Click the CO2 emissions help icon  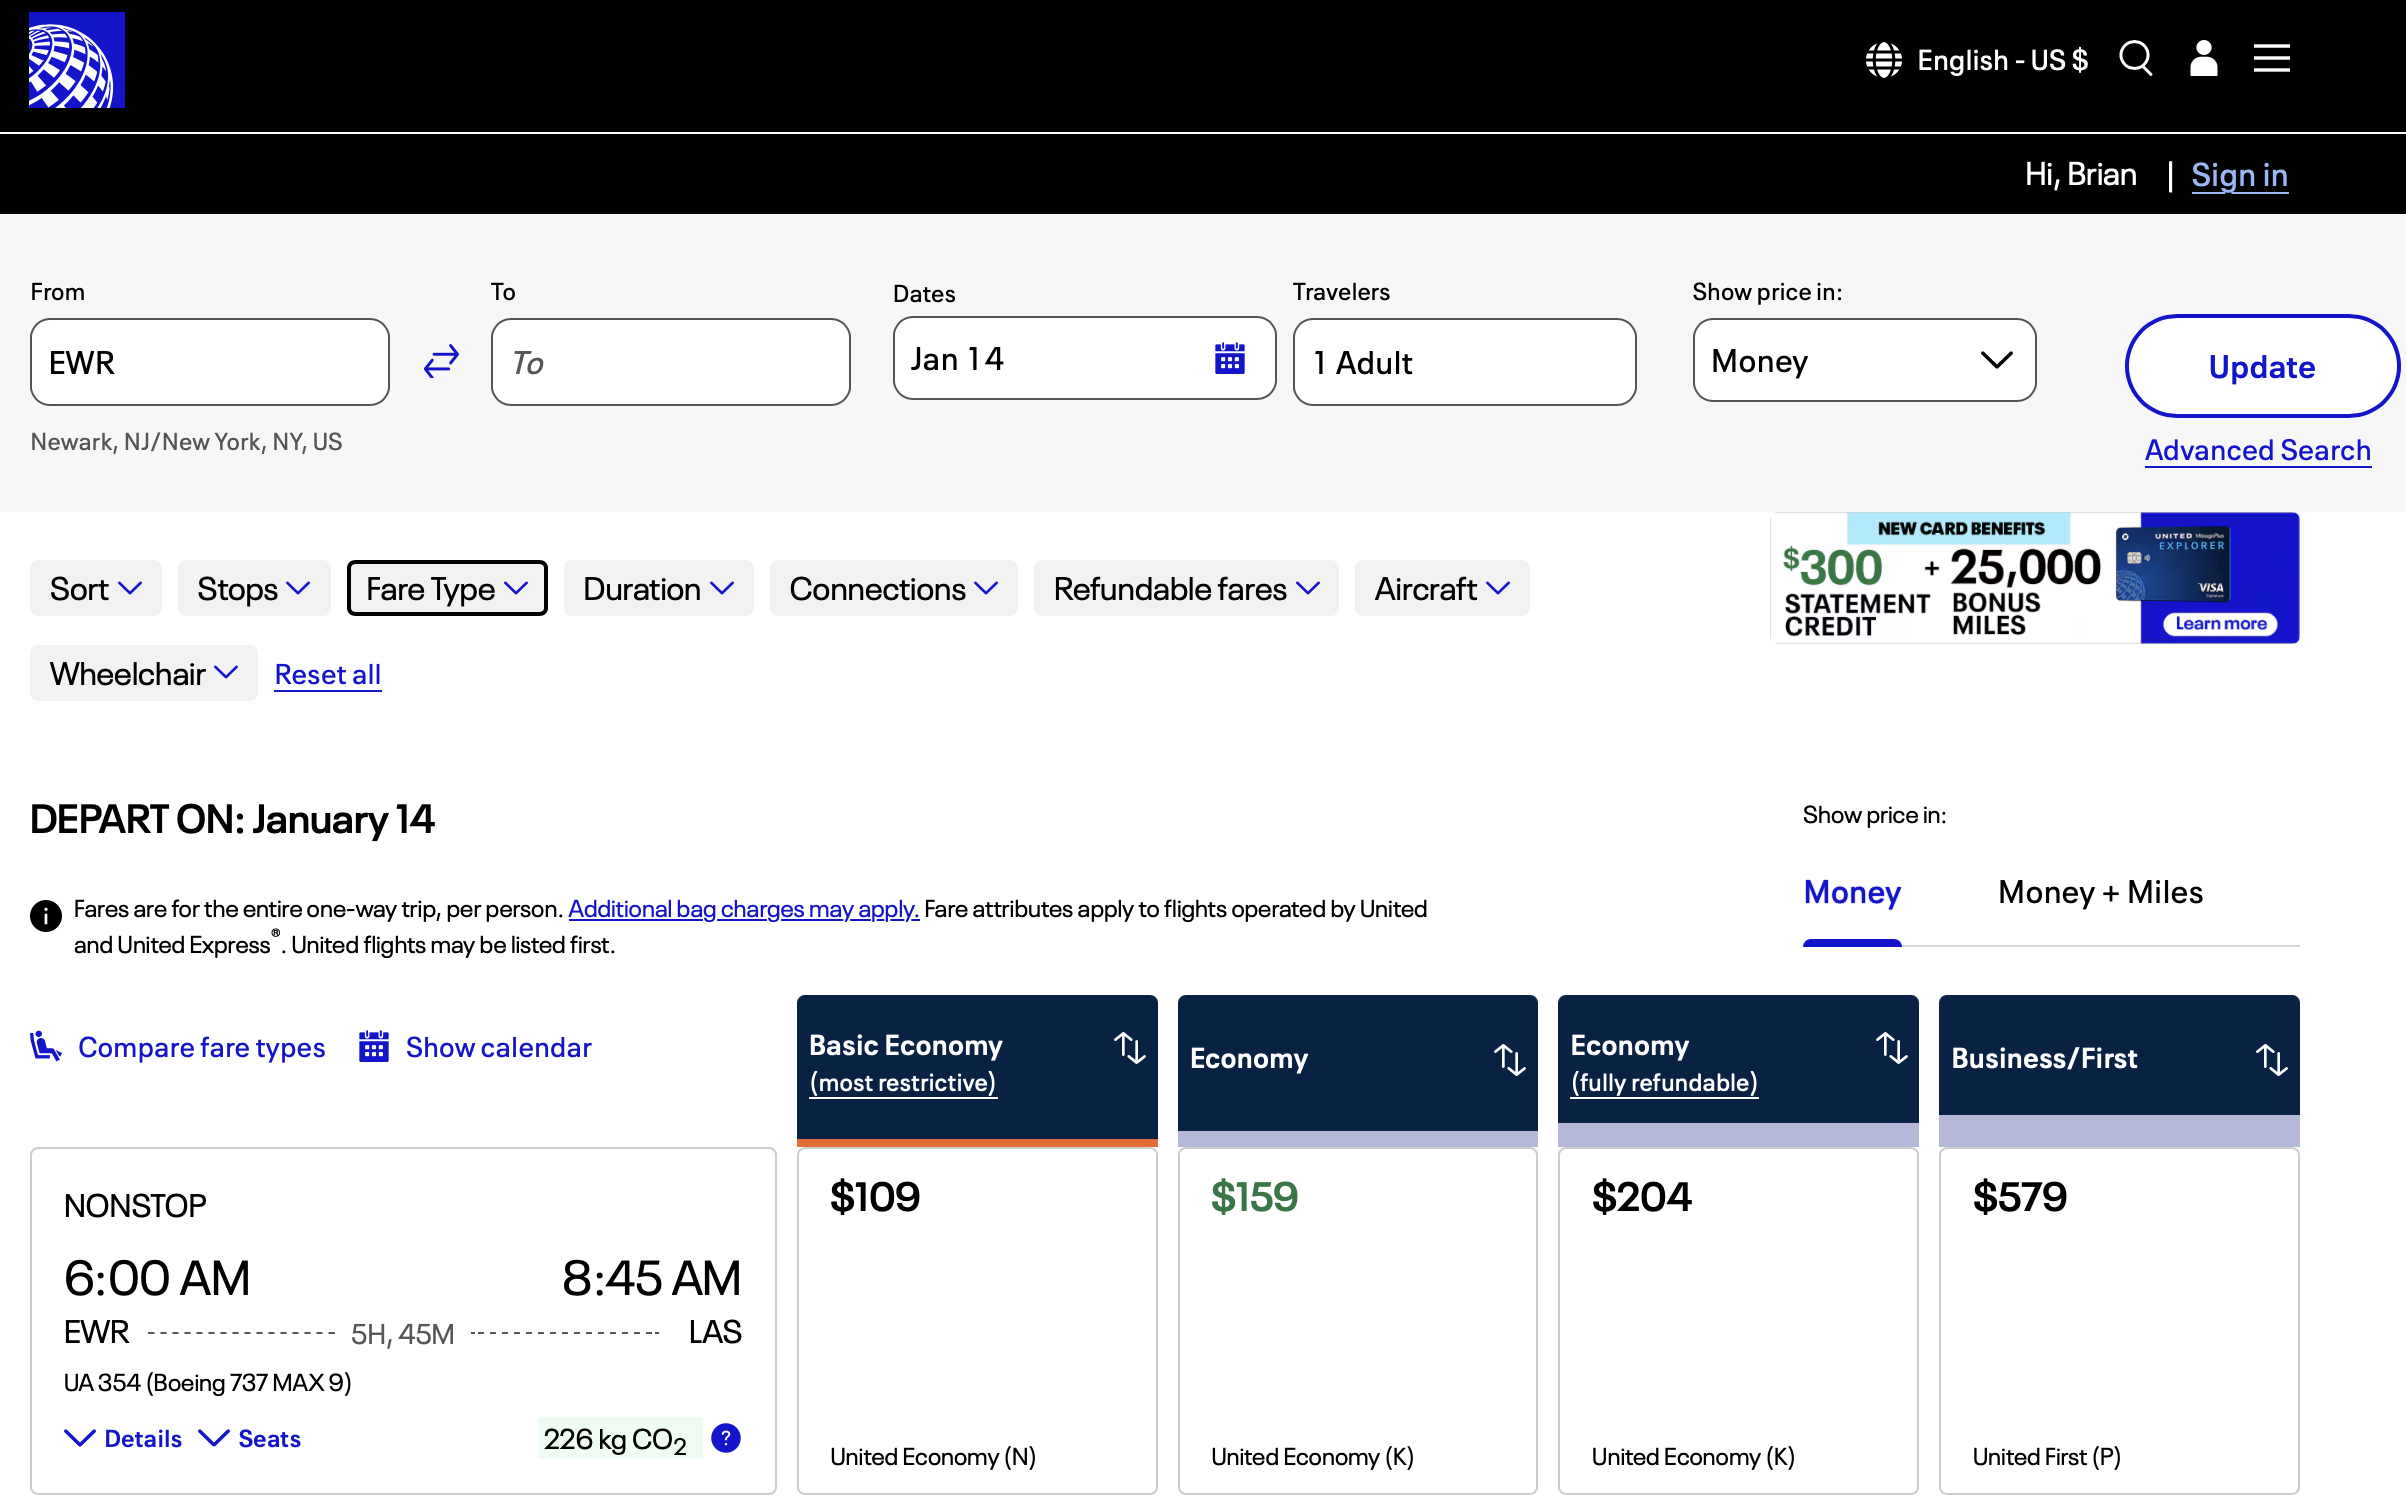pos(725,1438)
